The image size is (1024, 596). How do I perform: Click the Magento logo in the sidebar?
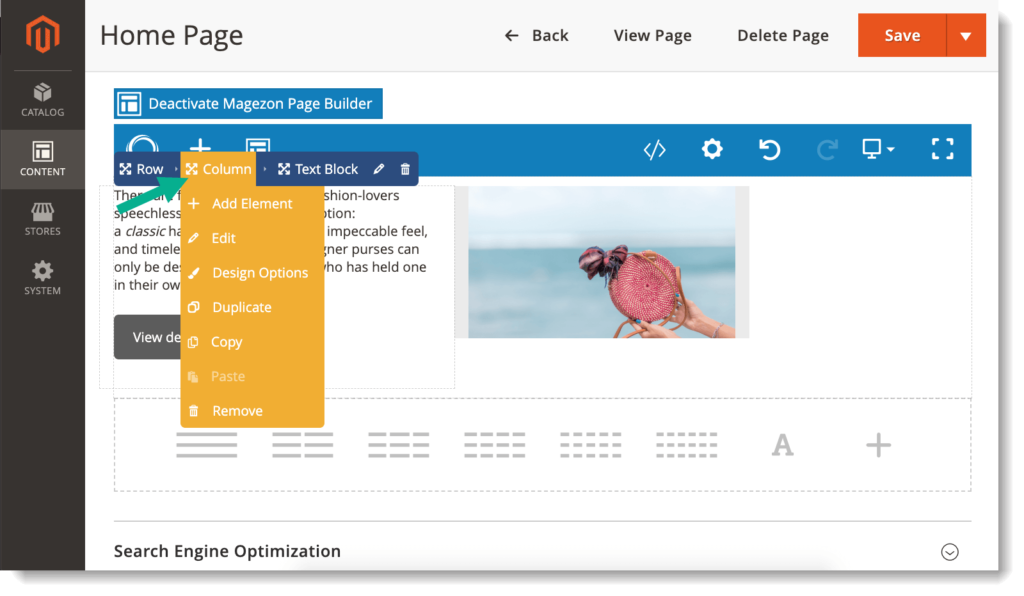(x=42, y=35)
